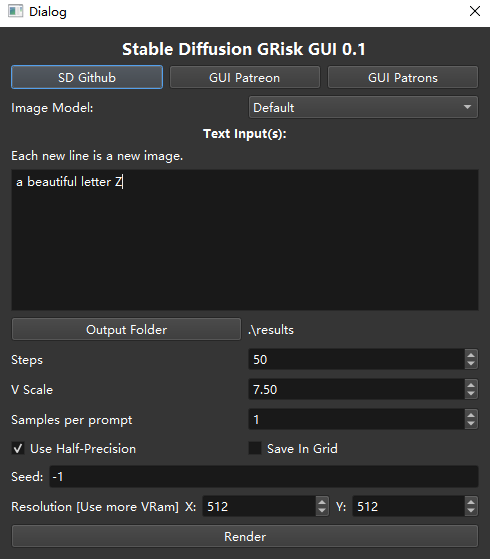This screenshot has width=490, height=559.
Task: Click inside the text prompt input area
Action: click(x=245, y=240)
